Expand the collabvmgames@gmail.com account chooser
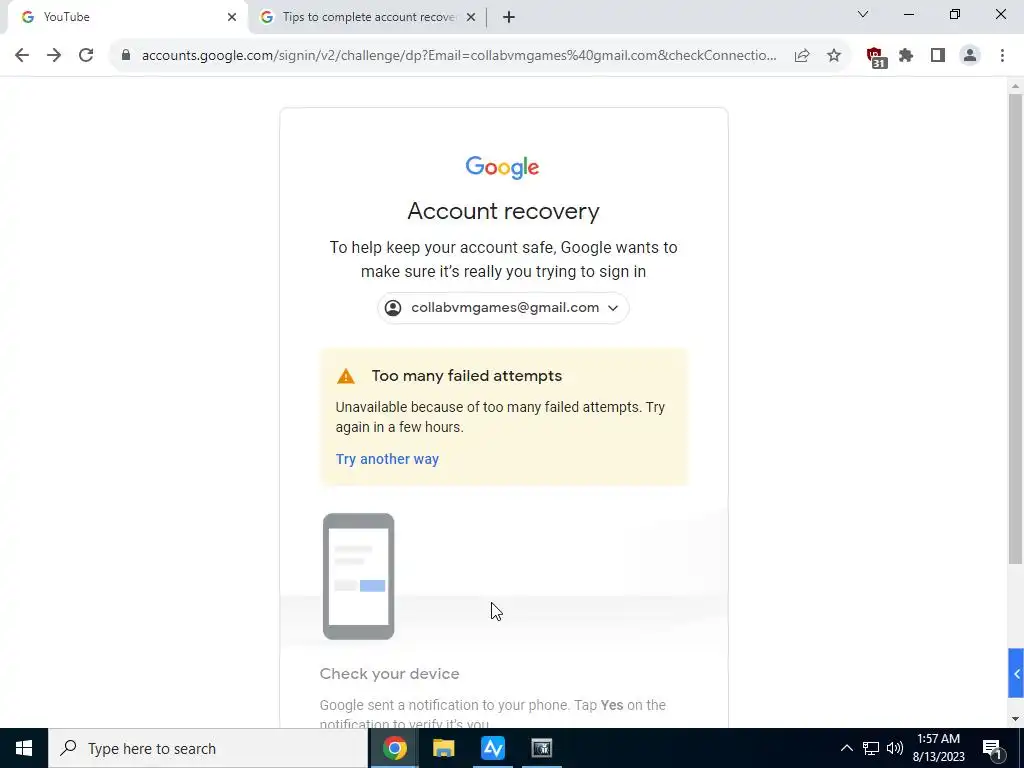 [503, 308]
